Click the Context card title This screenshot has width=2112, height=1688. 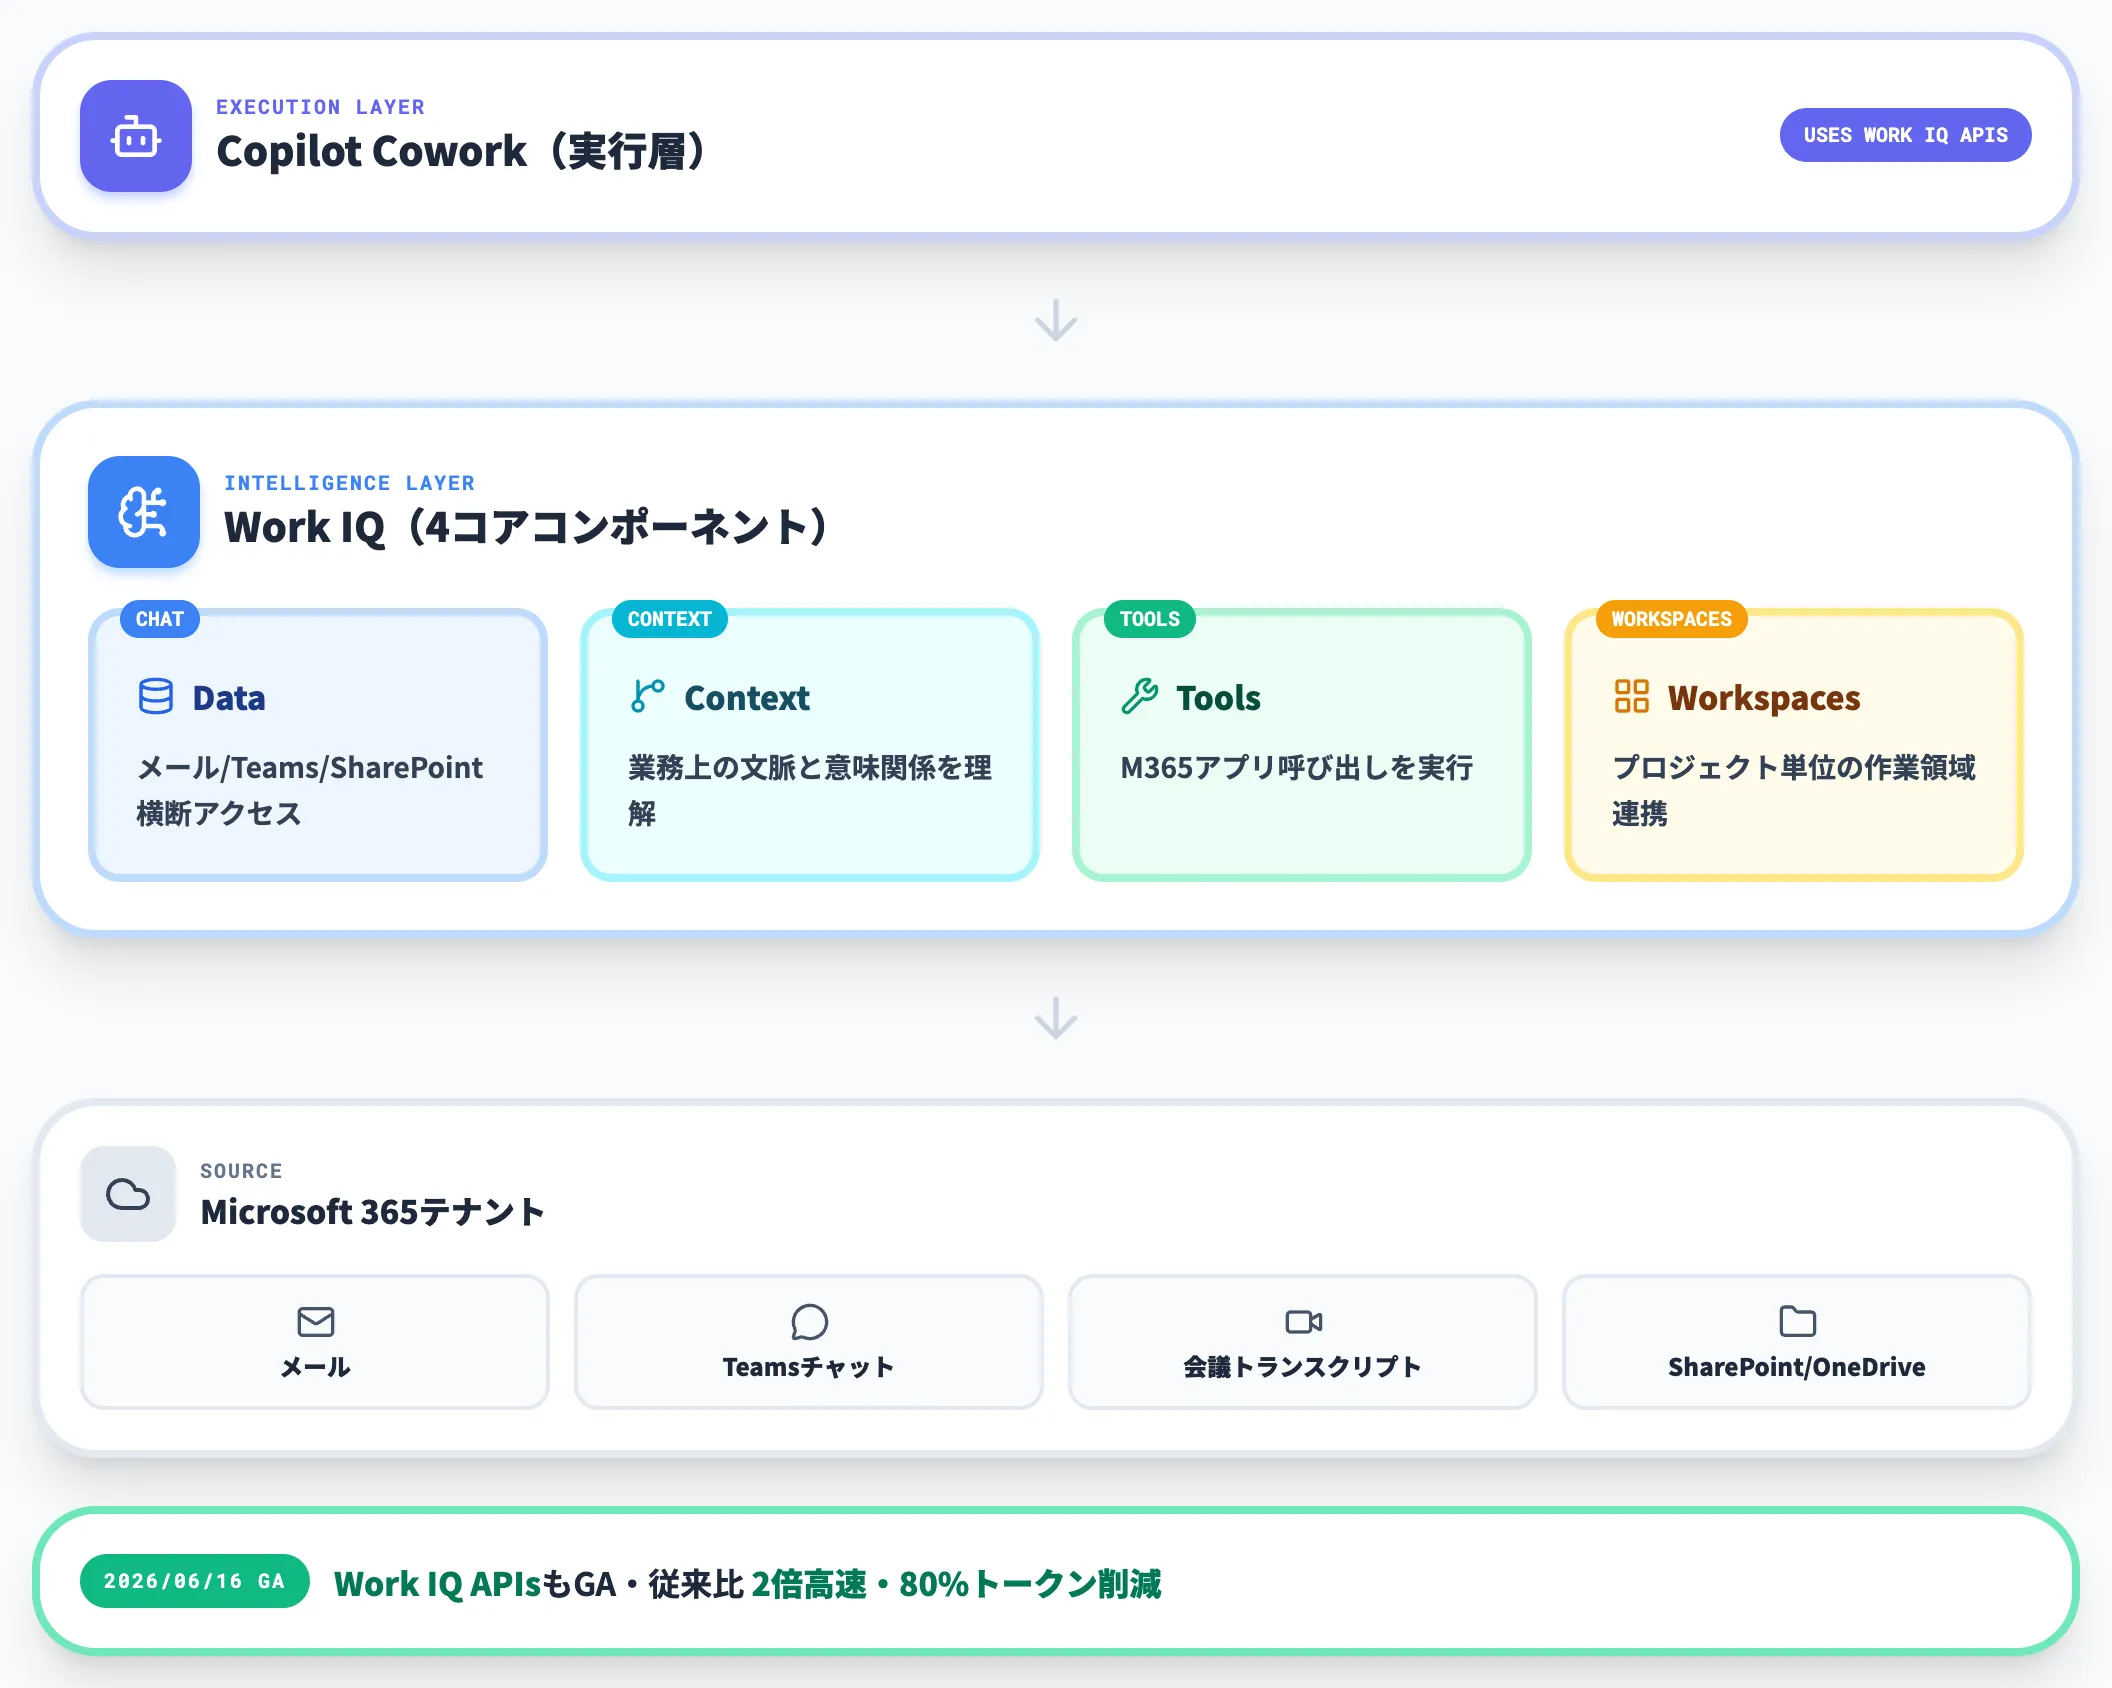point(747,698)
